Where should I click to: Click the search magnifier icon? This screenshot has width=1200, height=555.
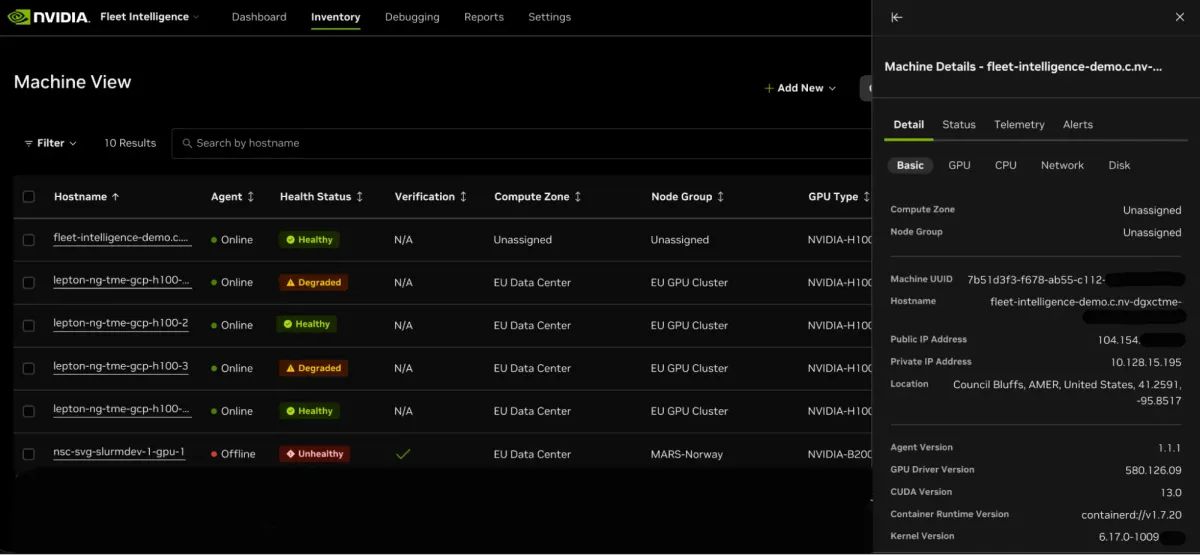coord(187,143)
